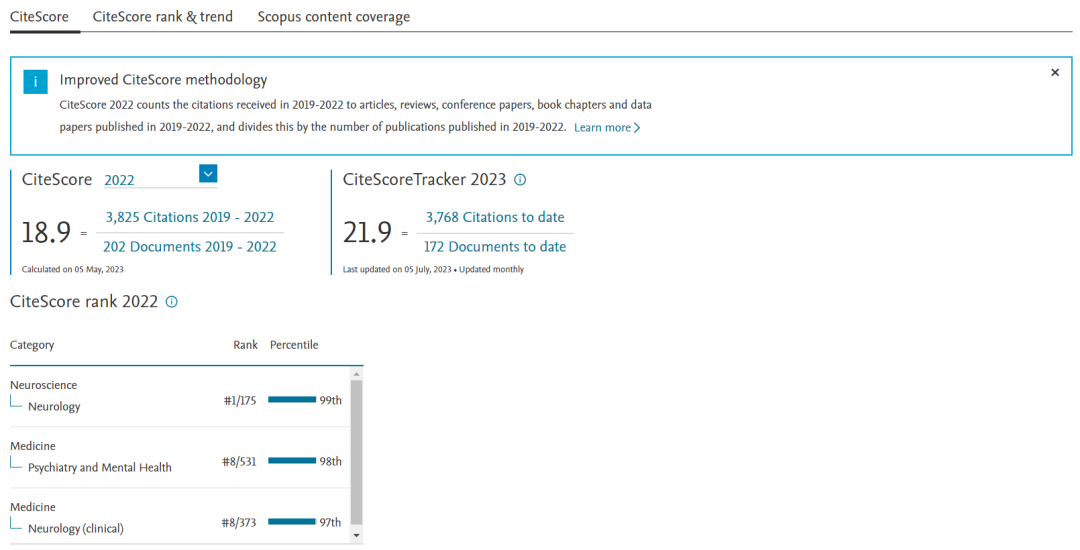
Task: Open 202 Documents 2019 - 2022 link
Action: pyautogui.click(x=189, y=246)
